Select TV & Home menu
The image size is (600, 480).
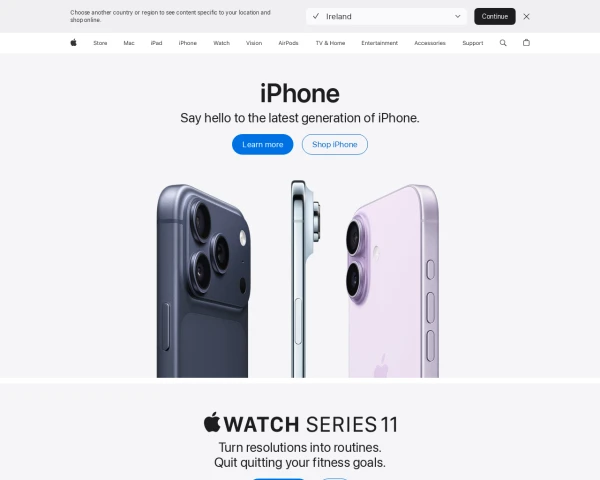coord(330,43)
